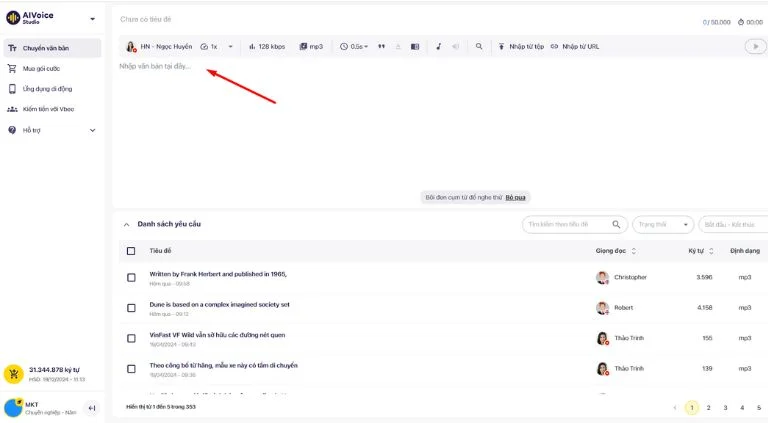Change the 128 kbps bitrate setting
Screen dimensions: 768x423
click(267, 47)
